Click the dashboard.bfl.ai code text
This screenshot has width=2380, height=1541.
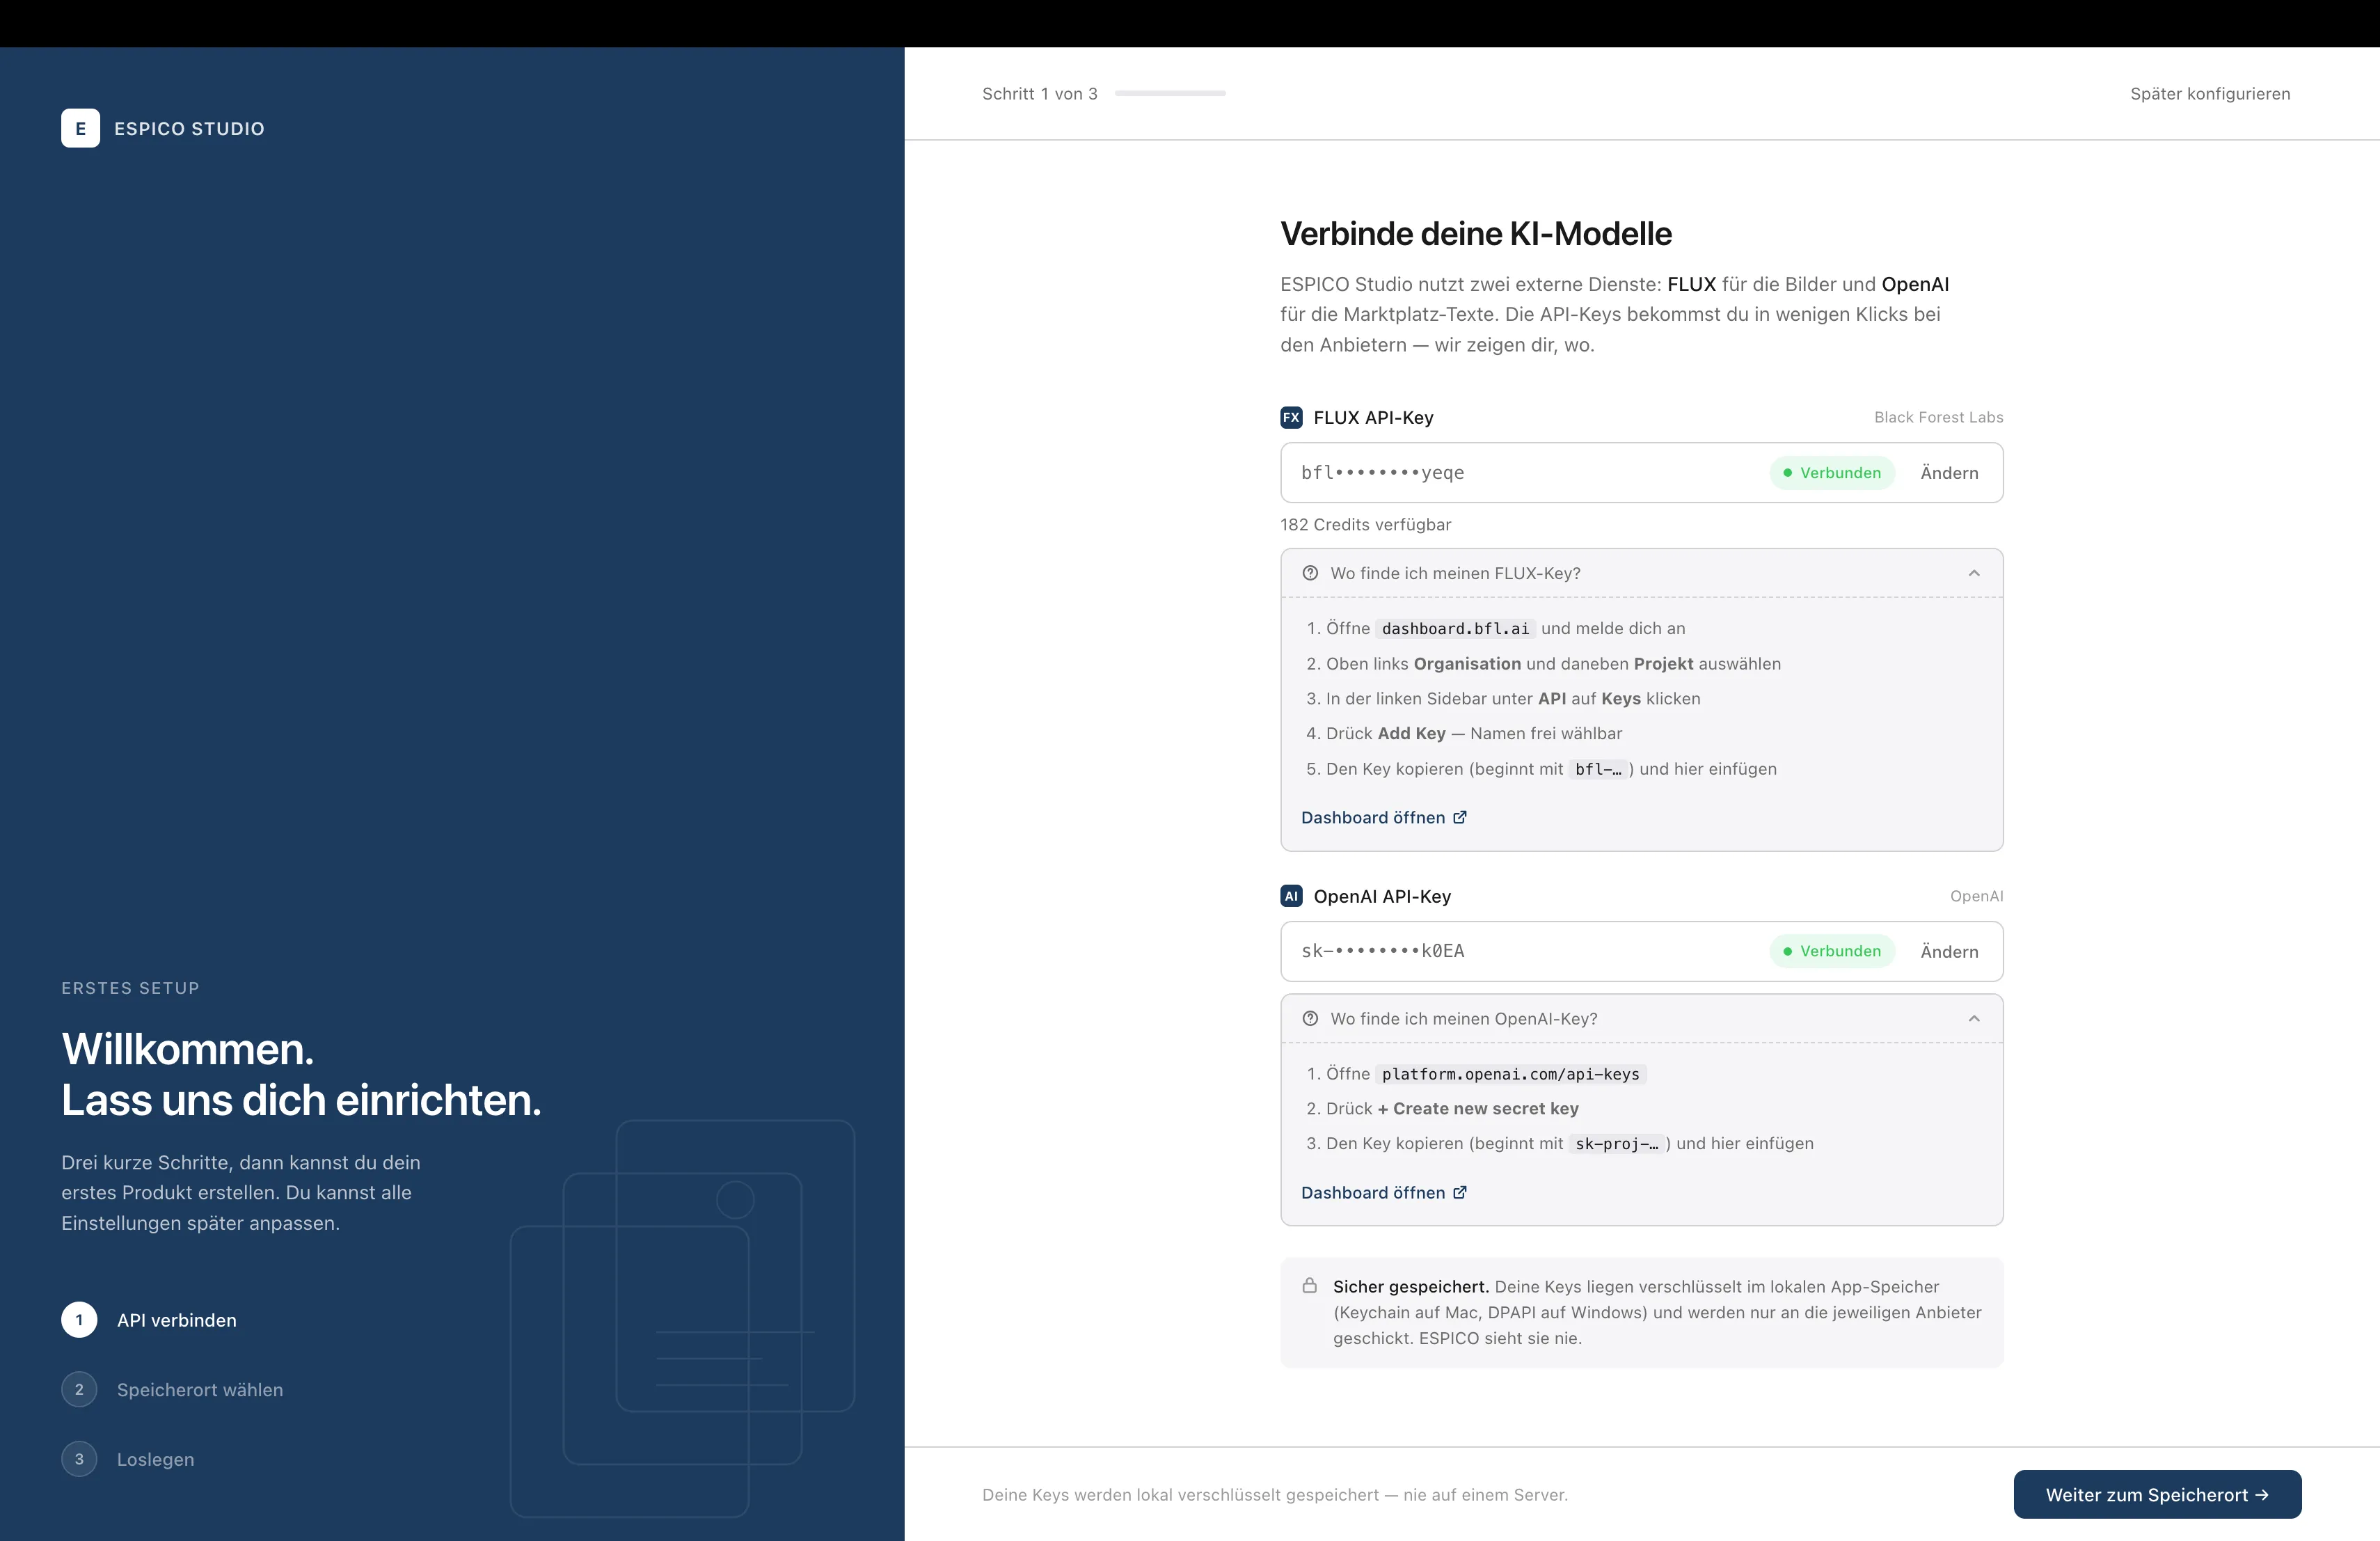pos(1455,628)
